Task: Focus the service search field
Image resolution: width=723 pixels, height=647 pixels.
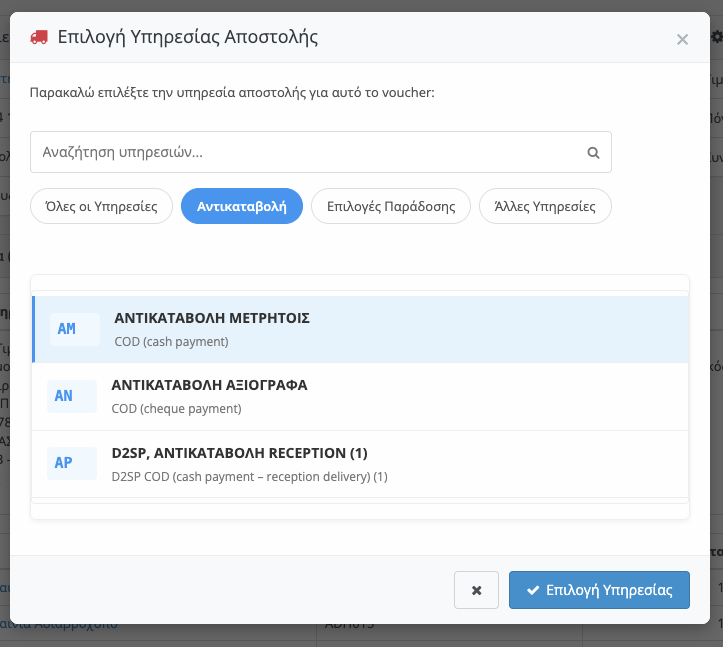Action: tap(320, 152)
